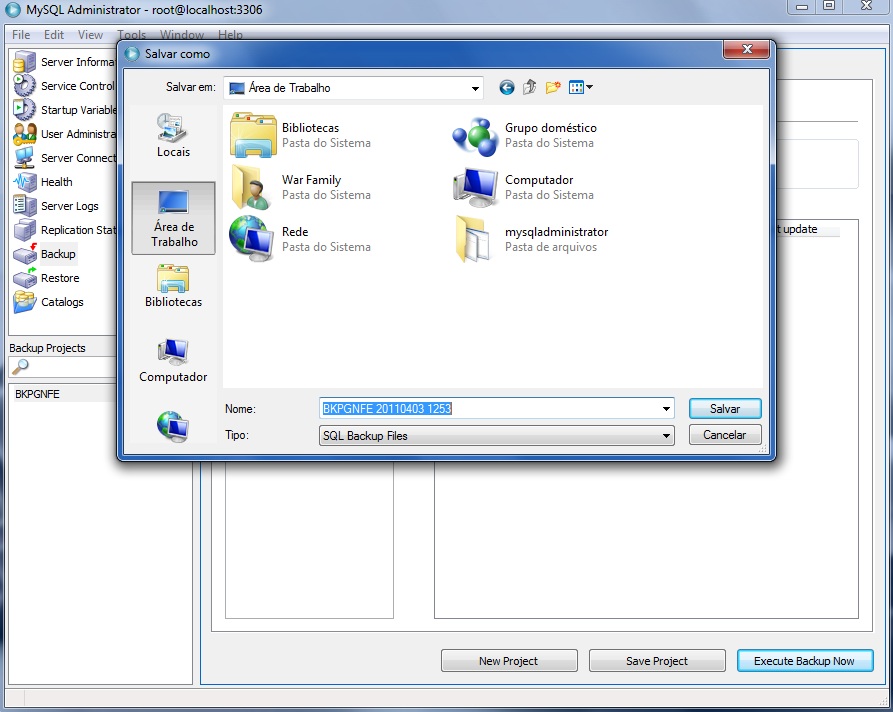Expand the Salvar em location dropdown

click(475, 88)
